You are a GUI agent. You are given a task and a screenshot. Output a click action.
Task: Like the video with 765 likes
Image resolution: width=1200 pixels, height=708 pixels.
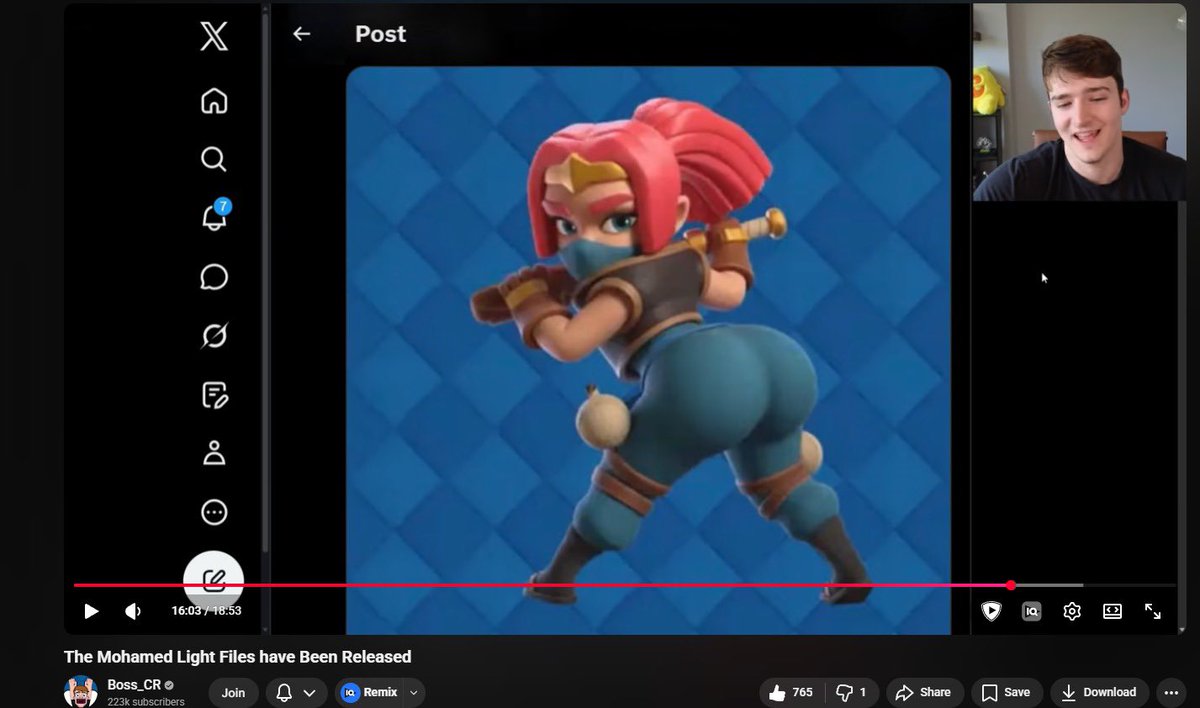(x=791, y=692)
